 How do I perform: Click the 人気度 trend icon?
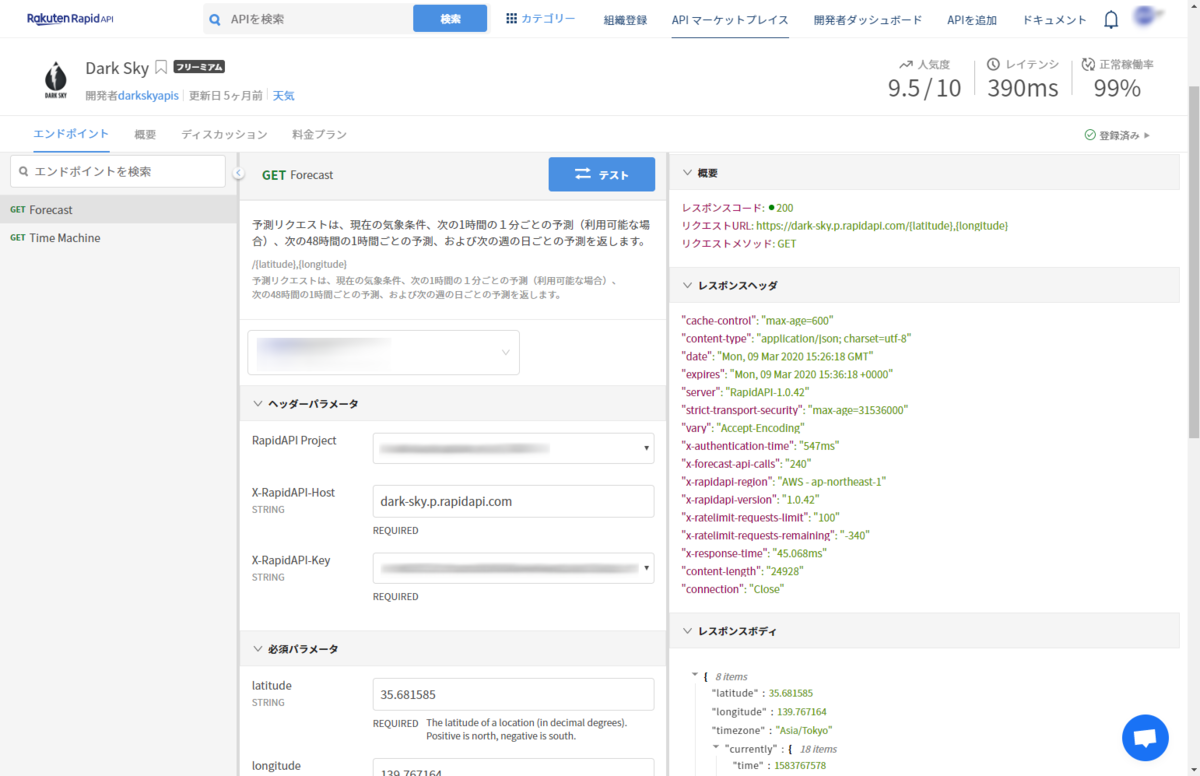(x=906, y=64)
